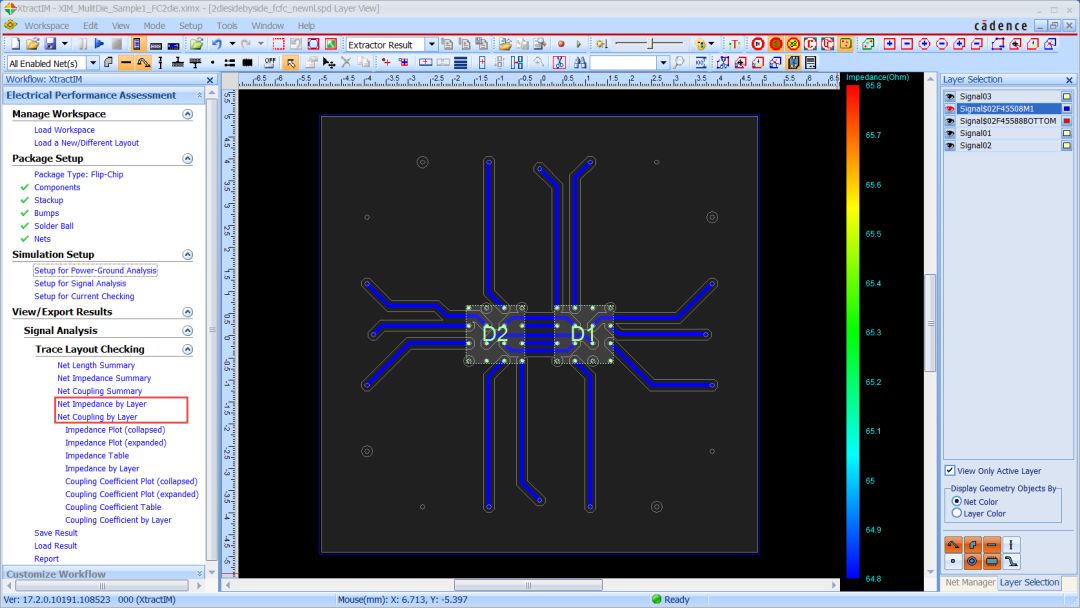This screenshot has width=1080, height=608.
Task: Switch to the Net Manager tab
Action: tap(970, 582)
